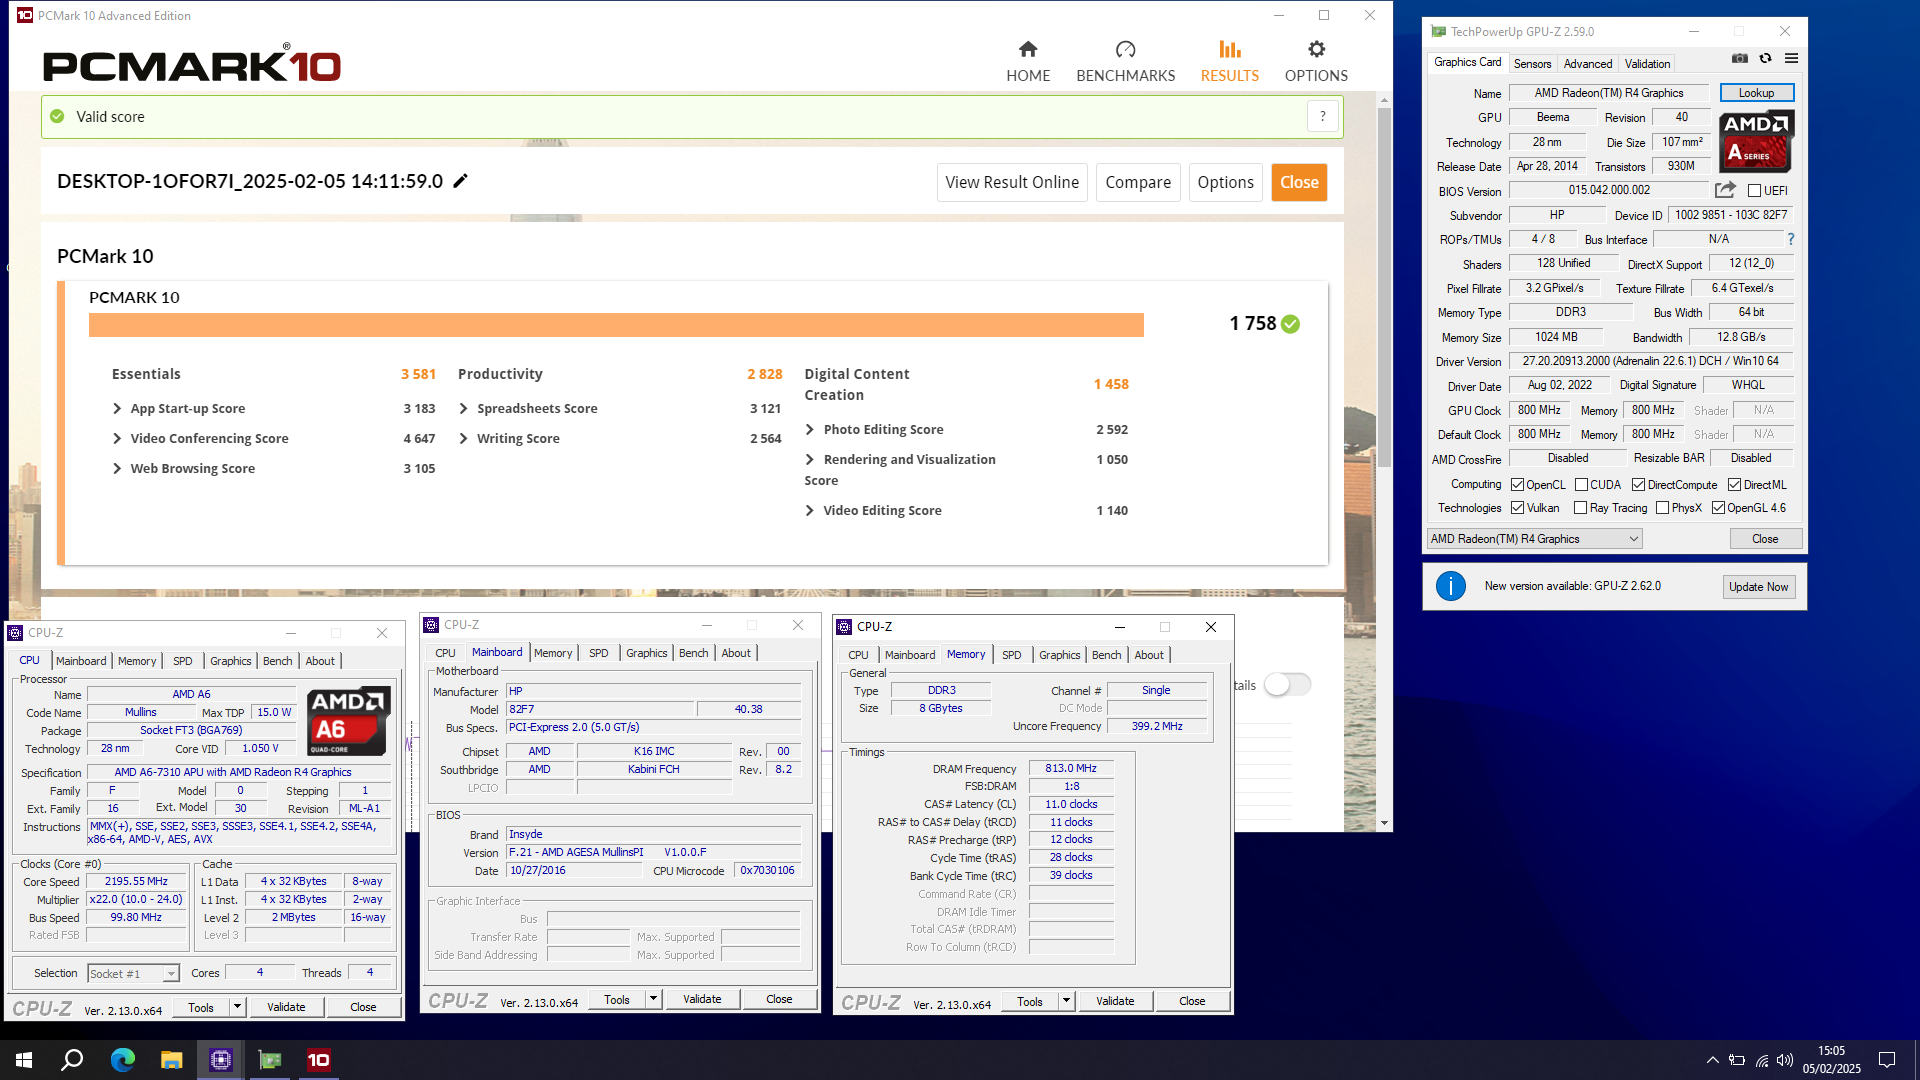Toggle Ray Tracing checkbox
This screenshot has height=1080, width=1920.
pos(1580,508)
